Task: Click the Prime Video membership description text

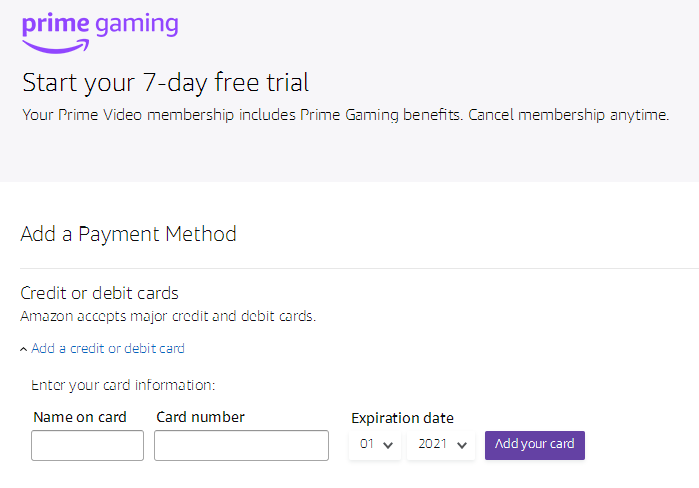Action: [345, 115]
